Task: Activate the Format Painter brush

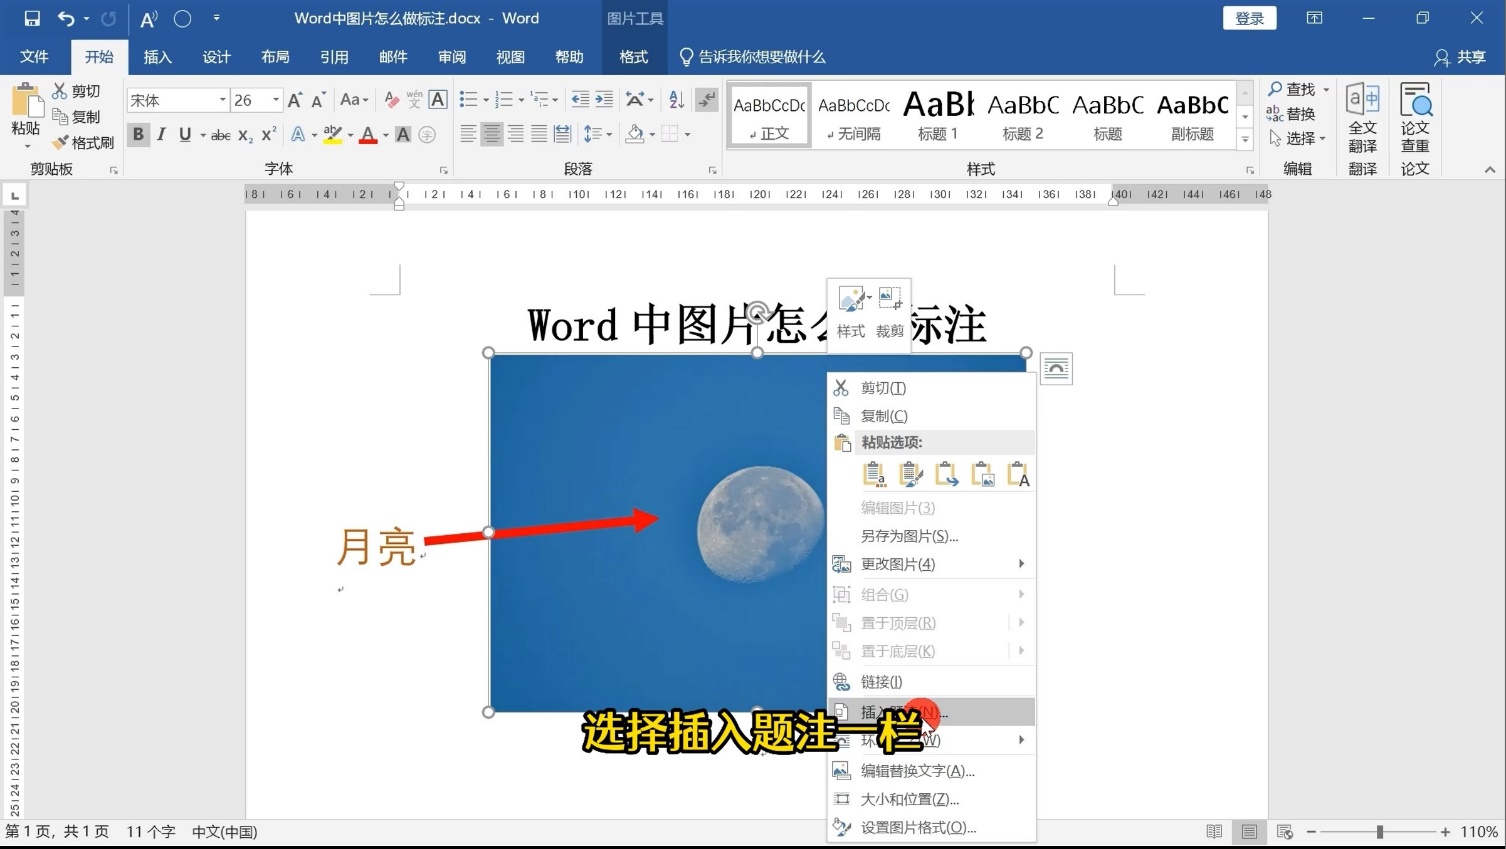Action: coord(83,143)
